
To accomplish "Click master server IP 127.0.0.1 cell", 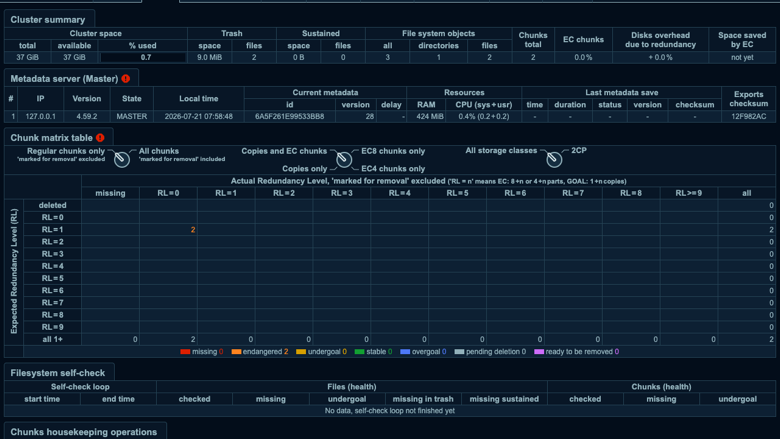I will (41, 116).
